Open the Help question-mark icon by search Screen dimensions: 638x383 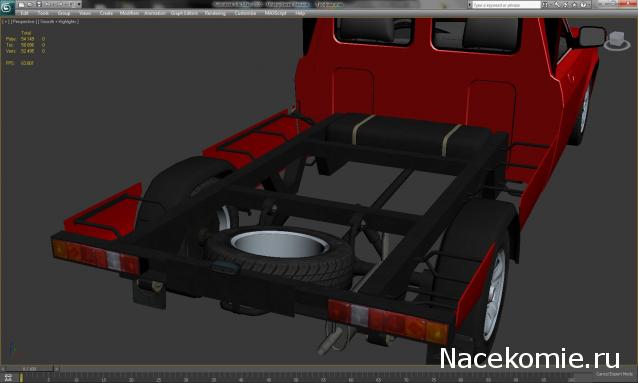click(583, 4)
